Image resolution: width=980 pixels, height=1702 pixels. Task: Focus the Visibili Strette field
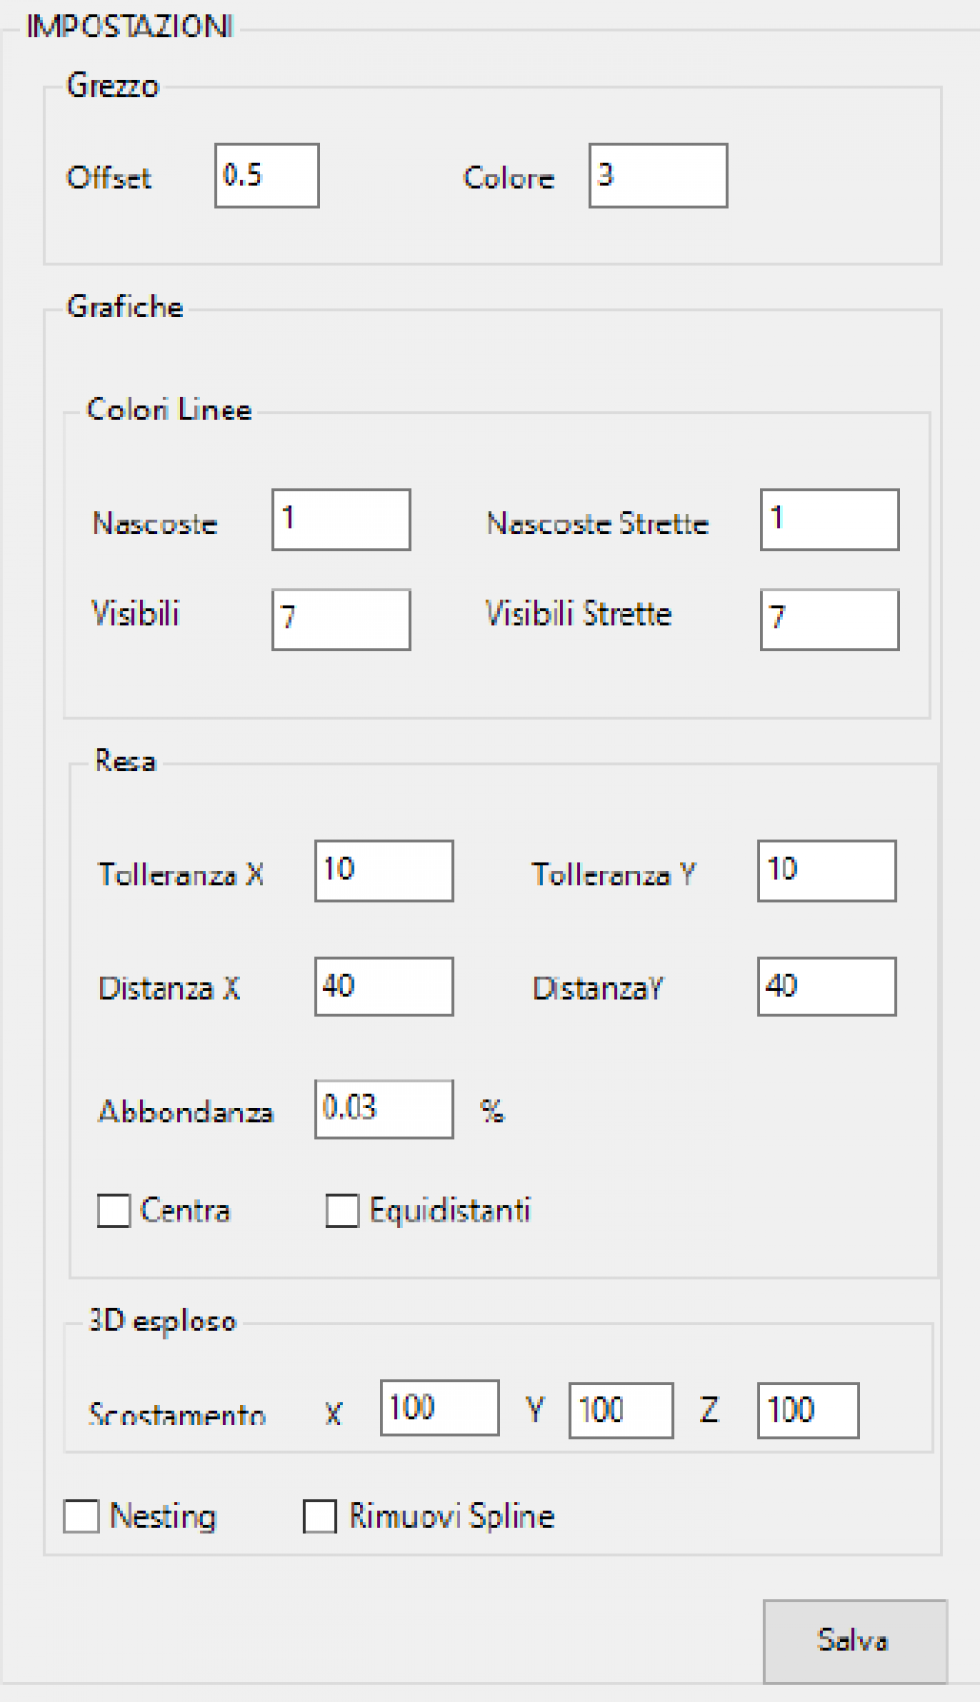(829, 619)
